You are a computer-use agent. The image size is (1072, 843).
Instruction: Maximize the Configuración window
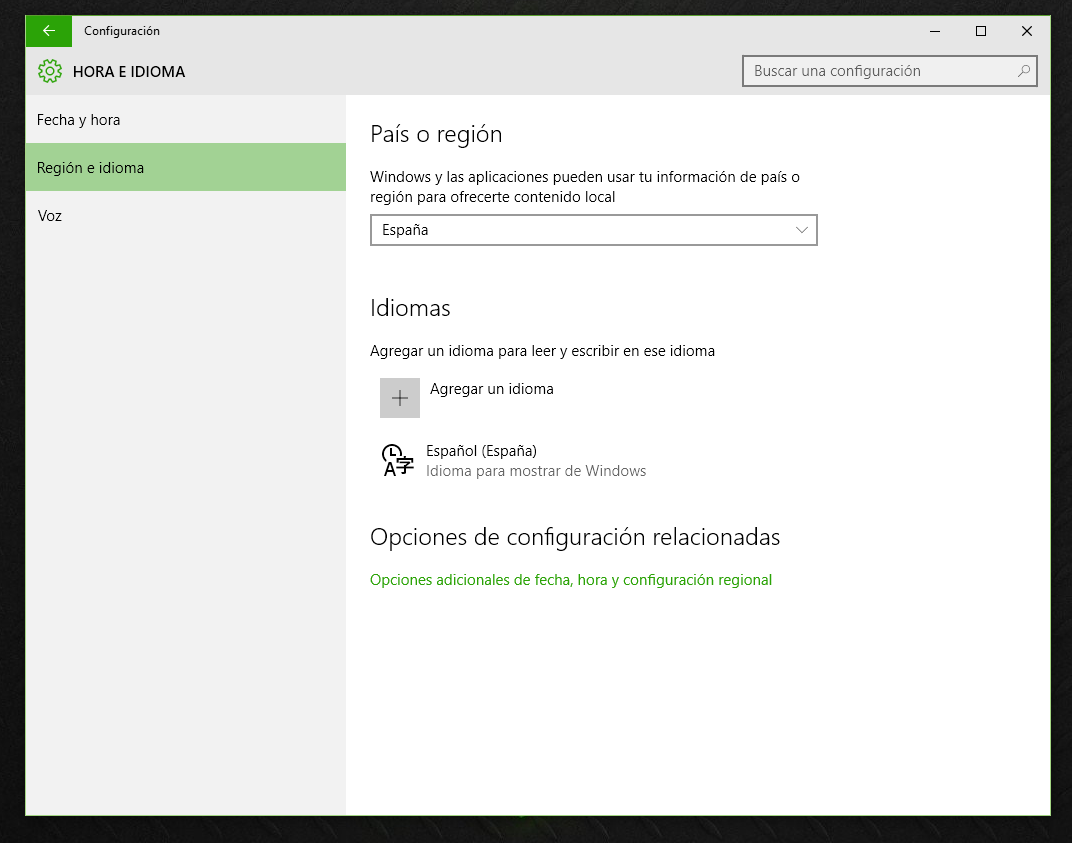pyautogui.click(x=980, y=31)
